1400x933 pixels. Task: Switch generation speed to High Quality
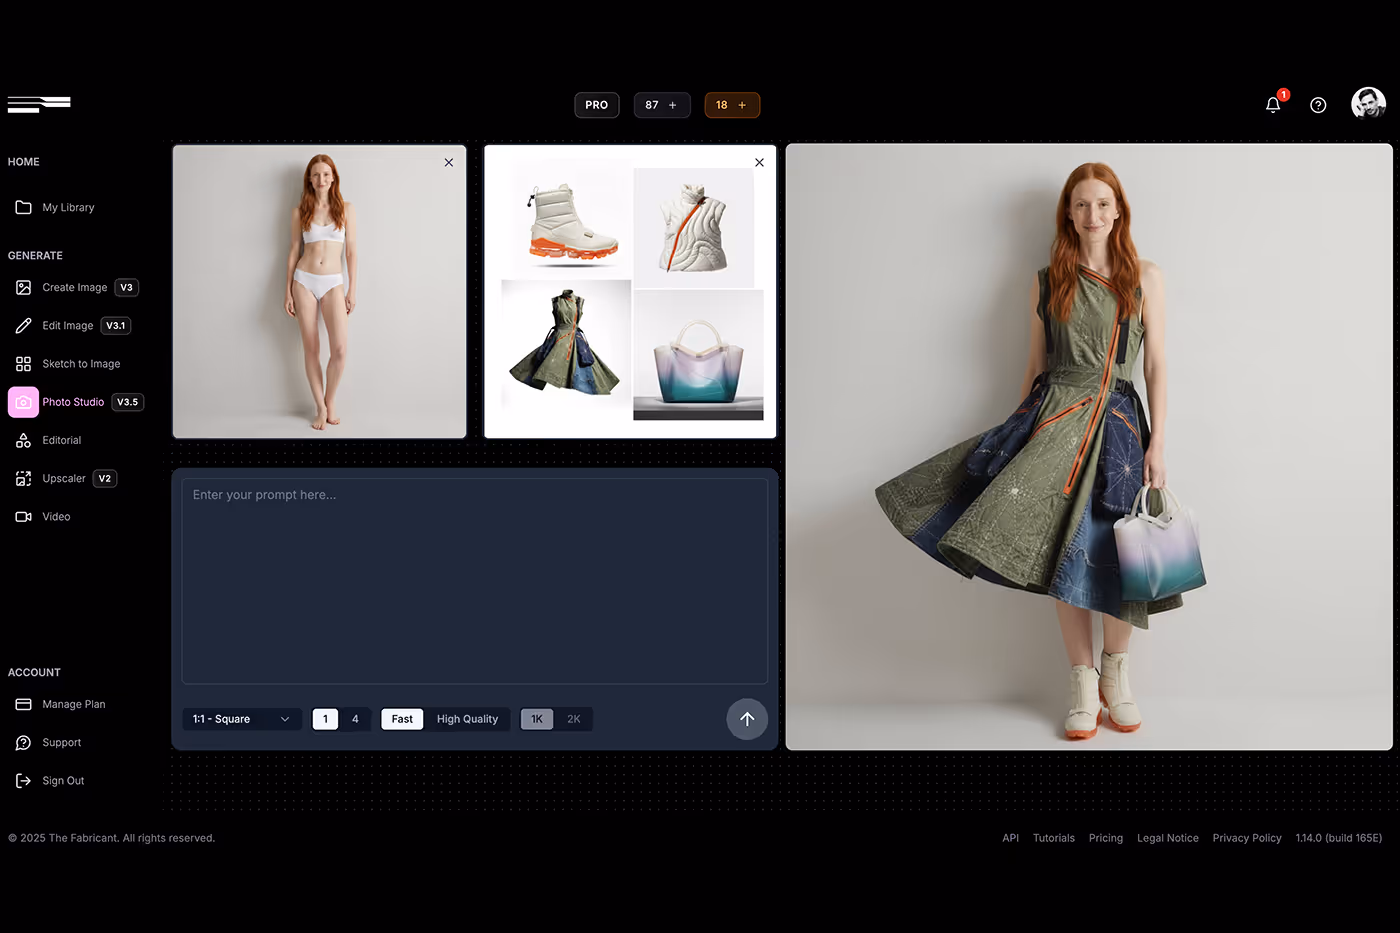point(467,719)
